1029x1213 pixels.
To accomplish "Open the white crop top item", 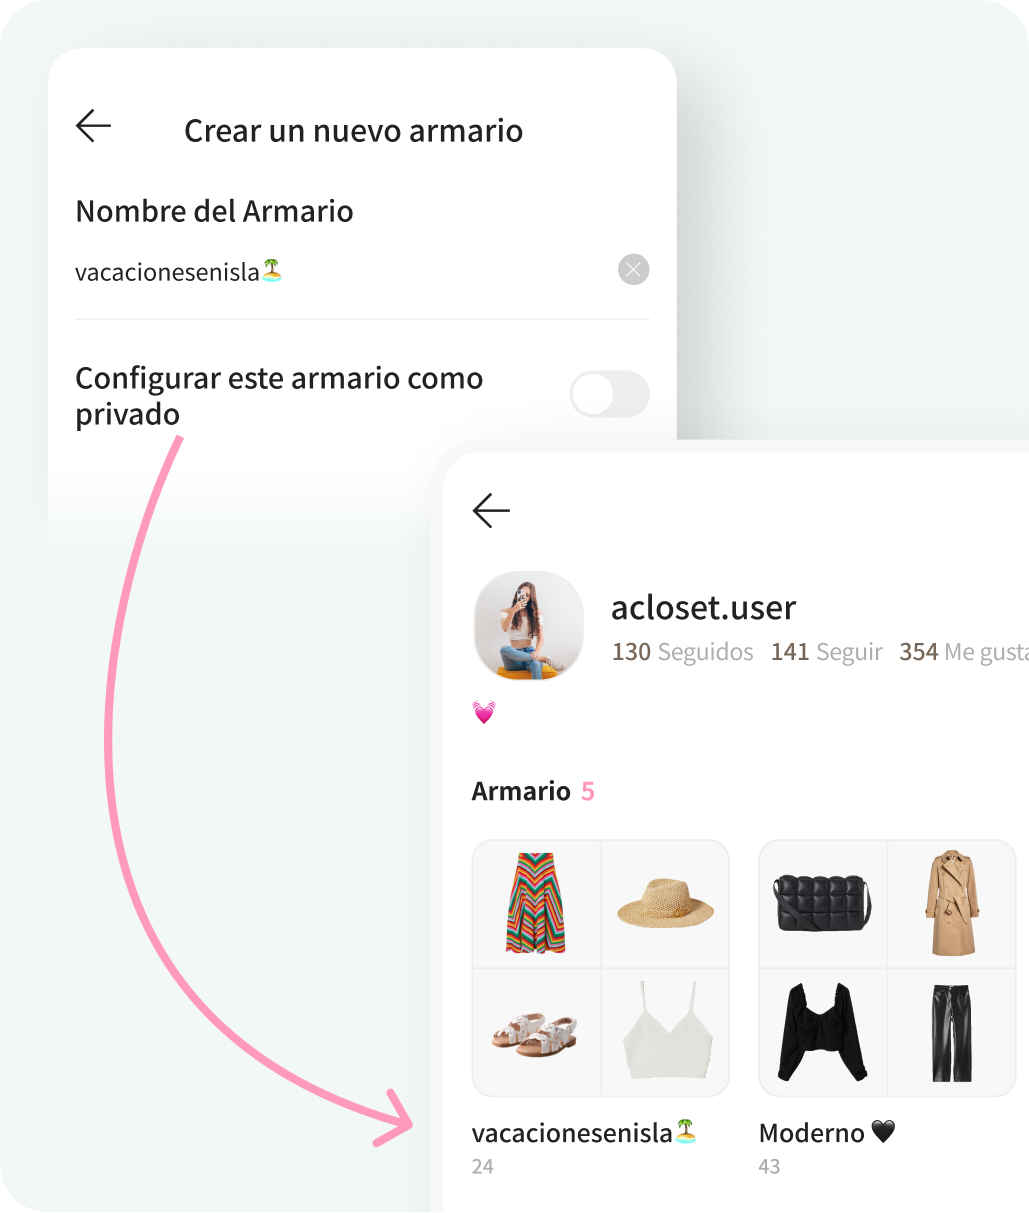I will pyautogui.click(x=665, y=1033).
